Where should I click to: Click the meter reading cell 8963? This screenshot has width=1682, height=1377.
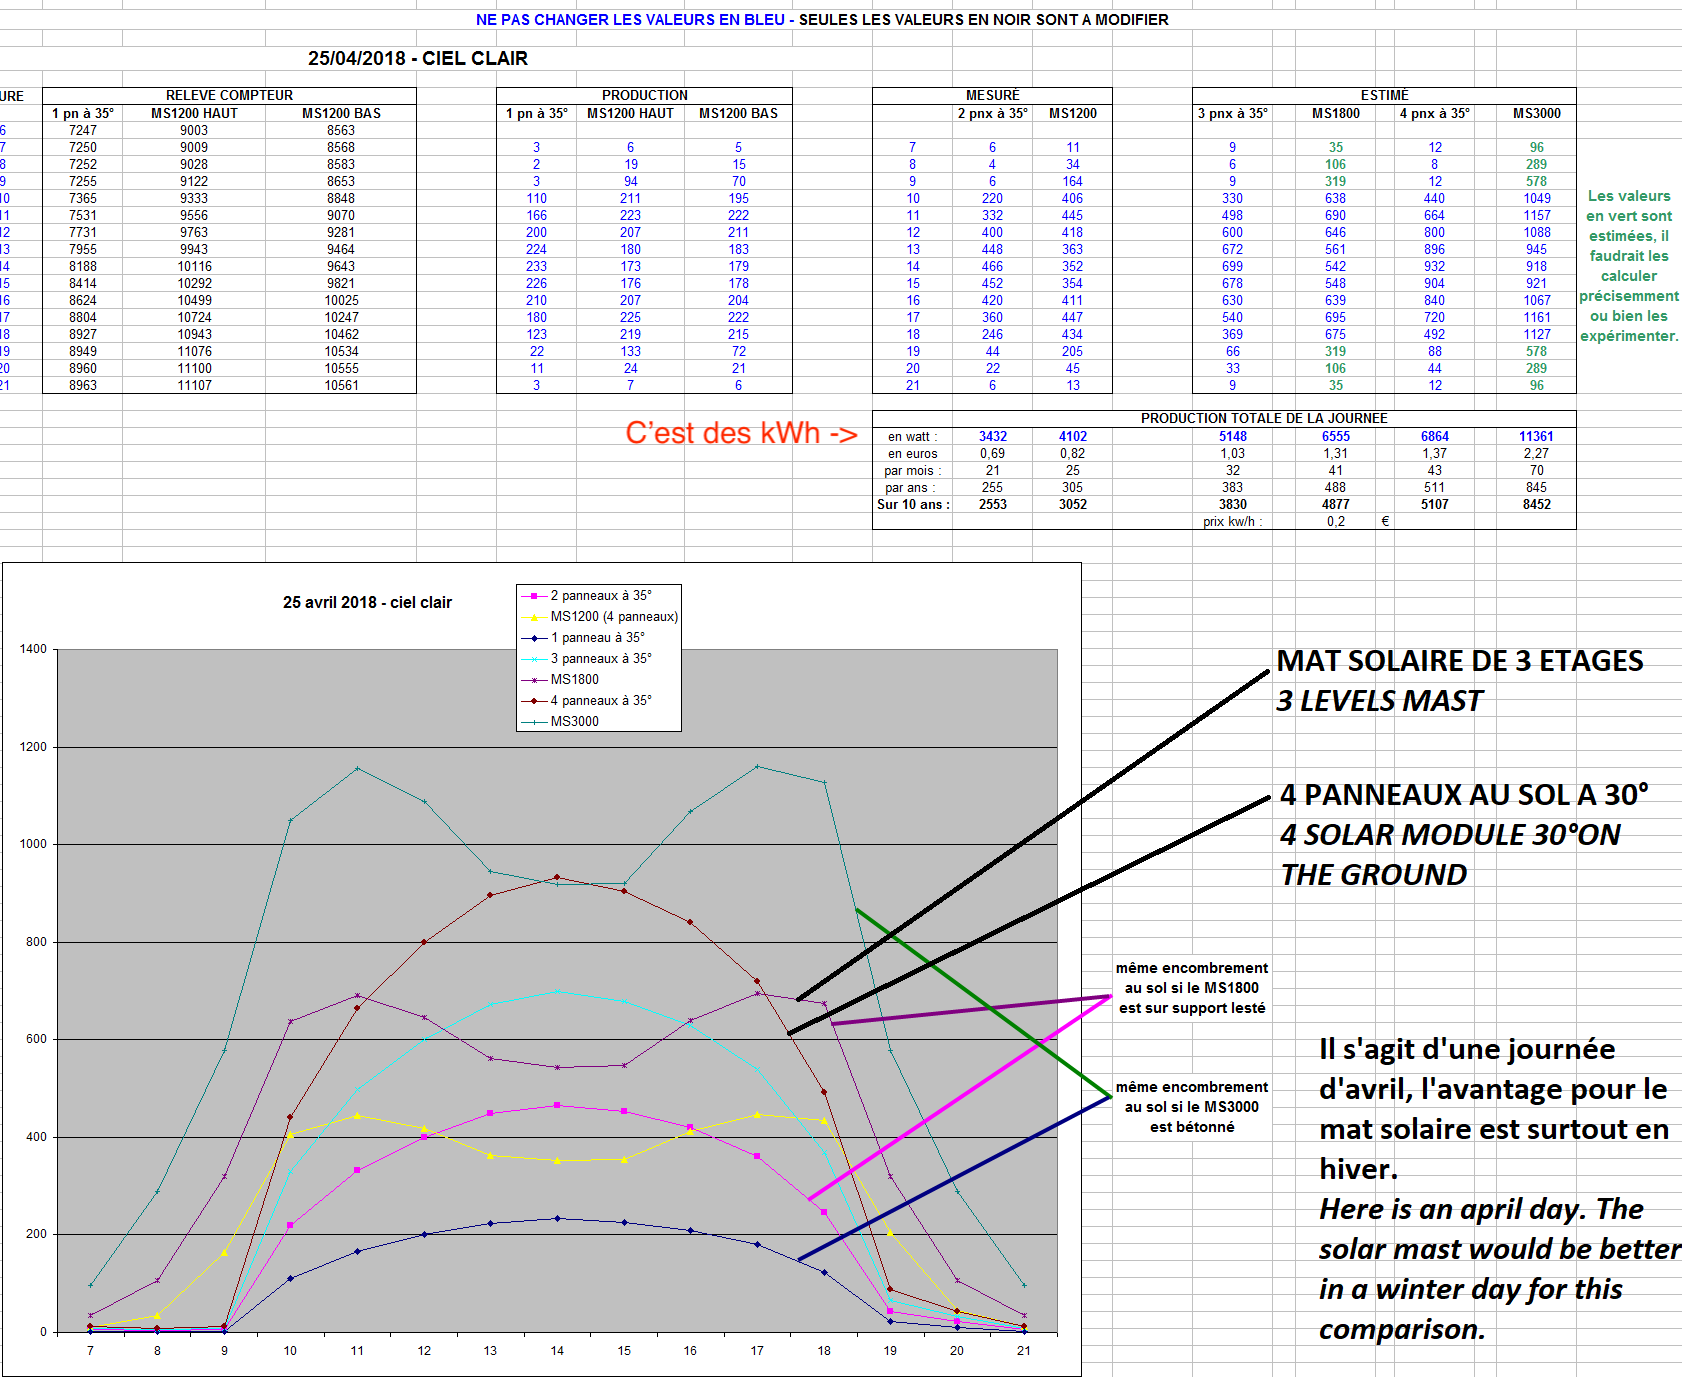point(83,385)
